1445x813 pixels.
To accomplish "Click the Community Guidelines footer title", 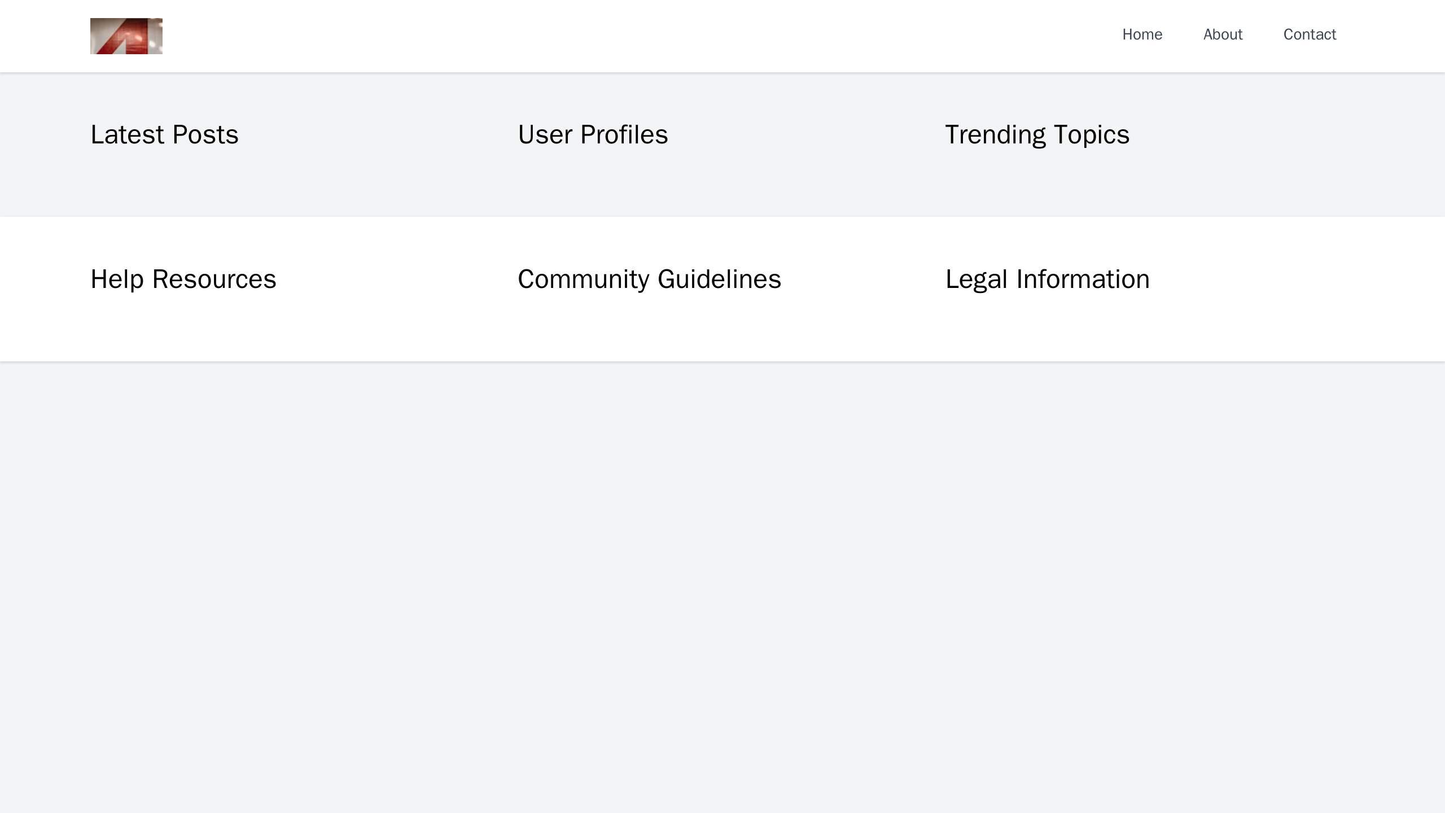I will click(649, 279).
